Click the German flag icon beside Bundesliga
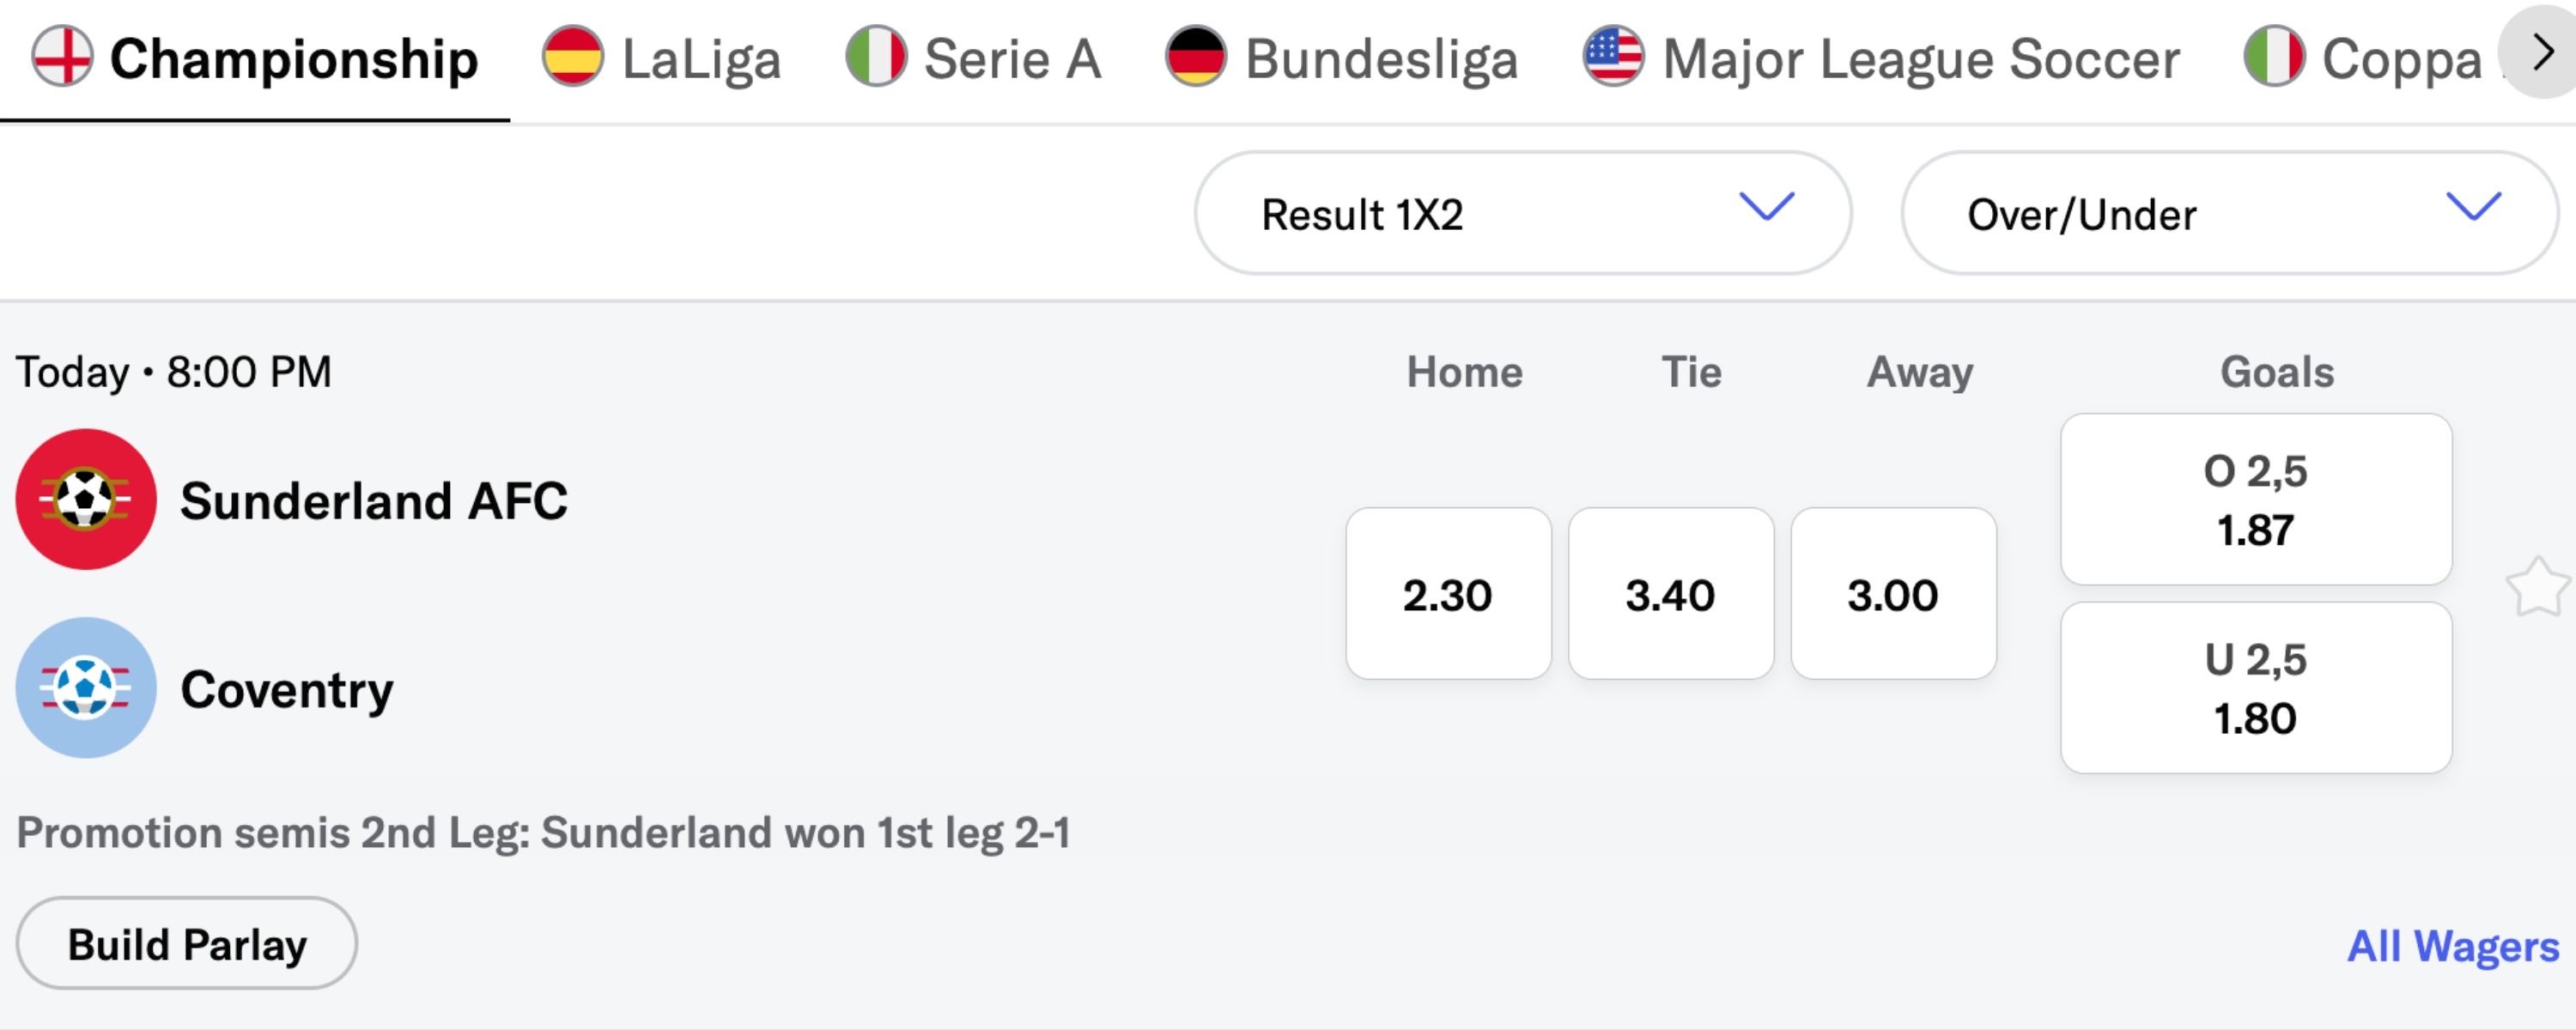 click(1196, 57)
